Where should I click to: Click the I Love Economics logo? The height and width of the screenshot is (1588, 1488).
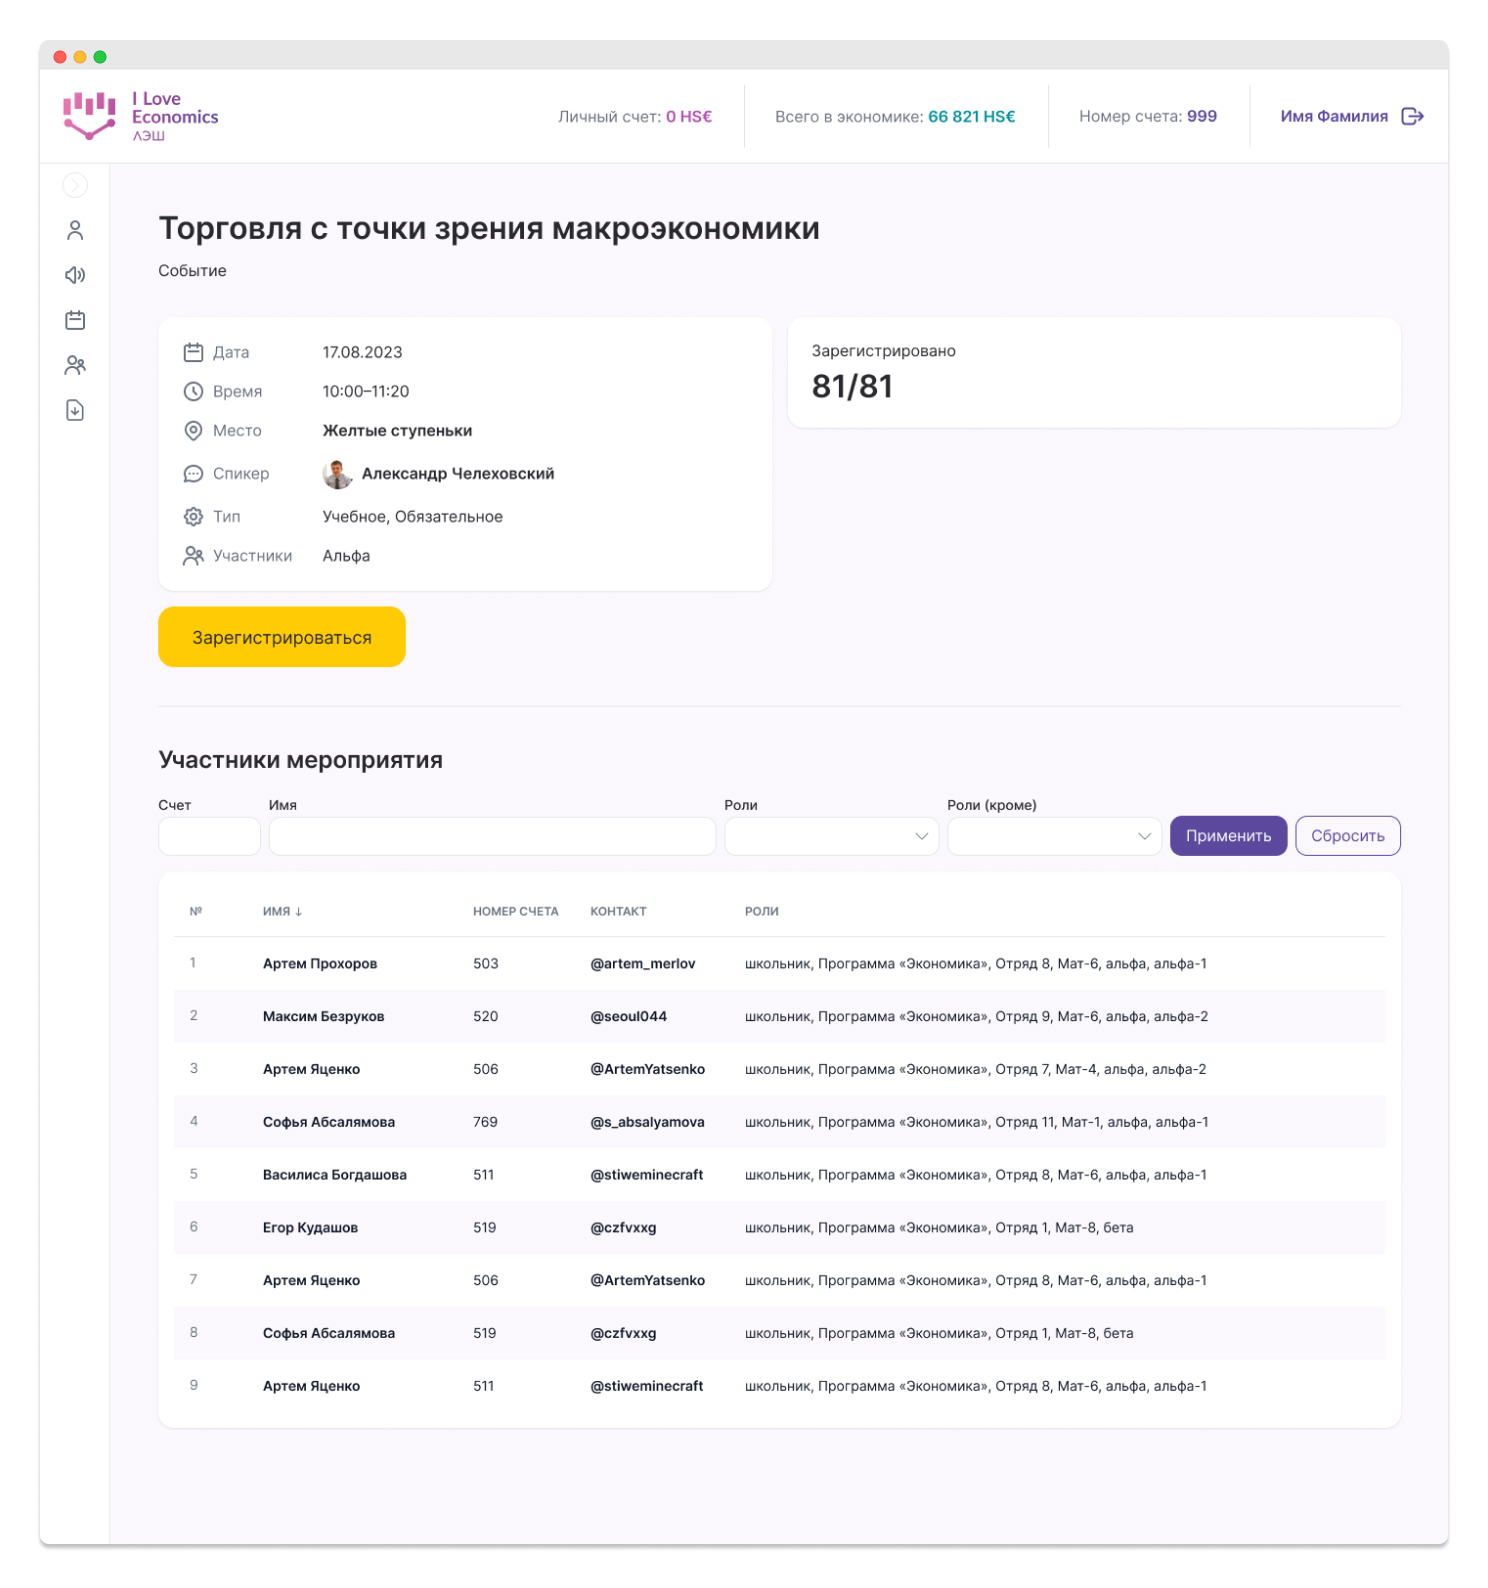pos(140,117)
